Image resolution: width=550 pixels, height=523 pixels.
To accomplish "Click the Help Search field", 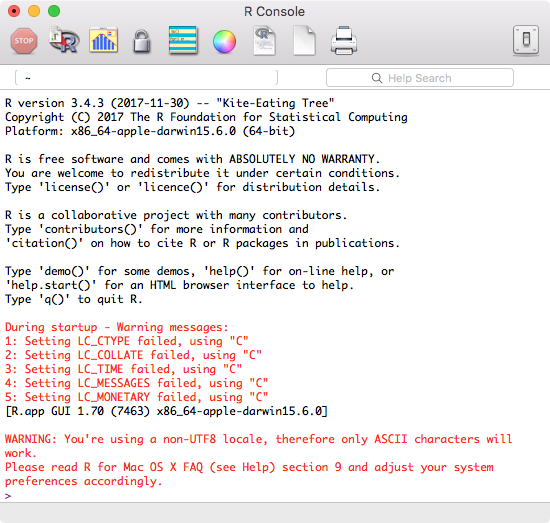I will point(420,78).
